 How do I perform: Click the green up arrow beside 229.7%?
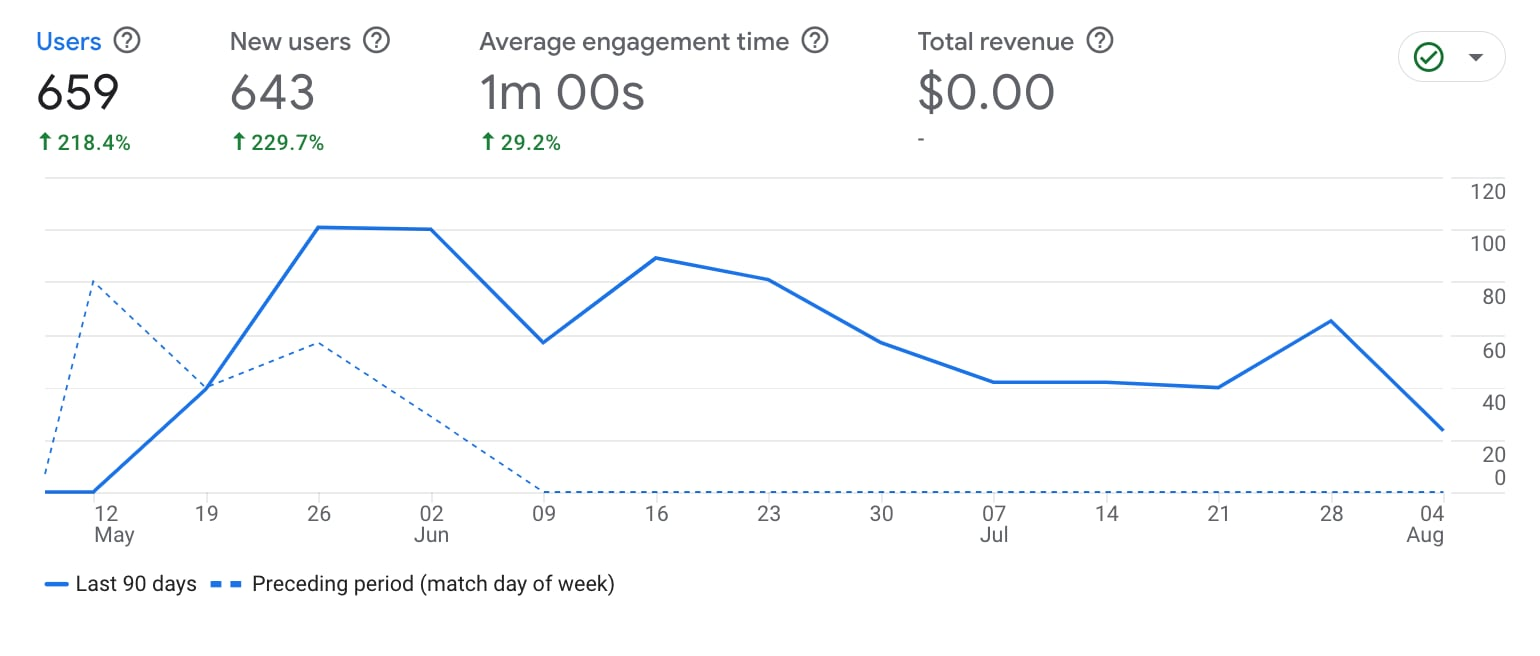pos(238,143)
